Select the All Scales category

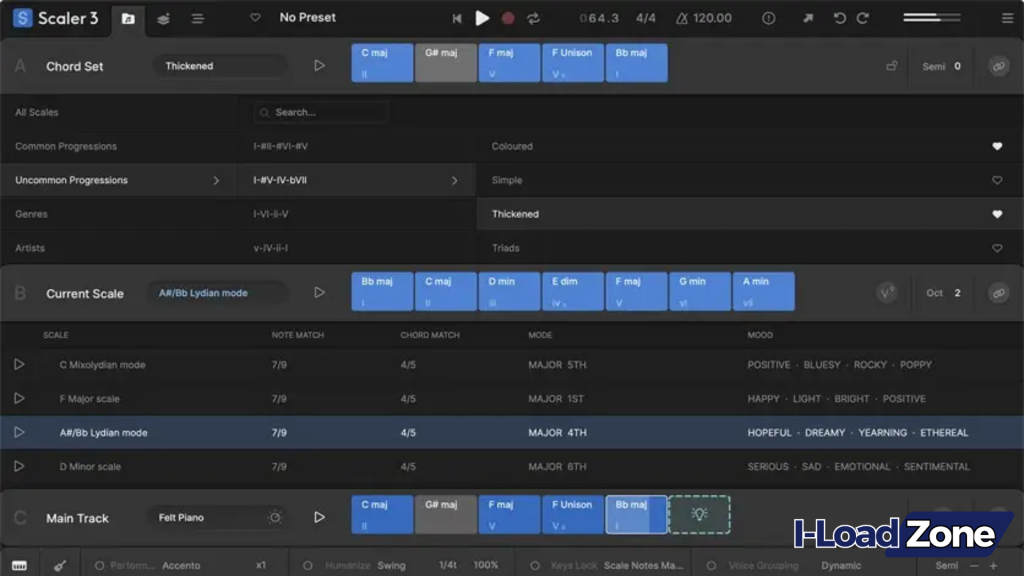coord(37,112)
